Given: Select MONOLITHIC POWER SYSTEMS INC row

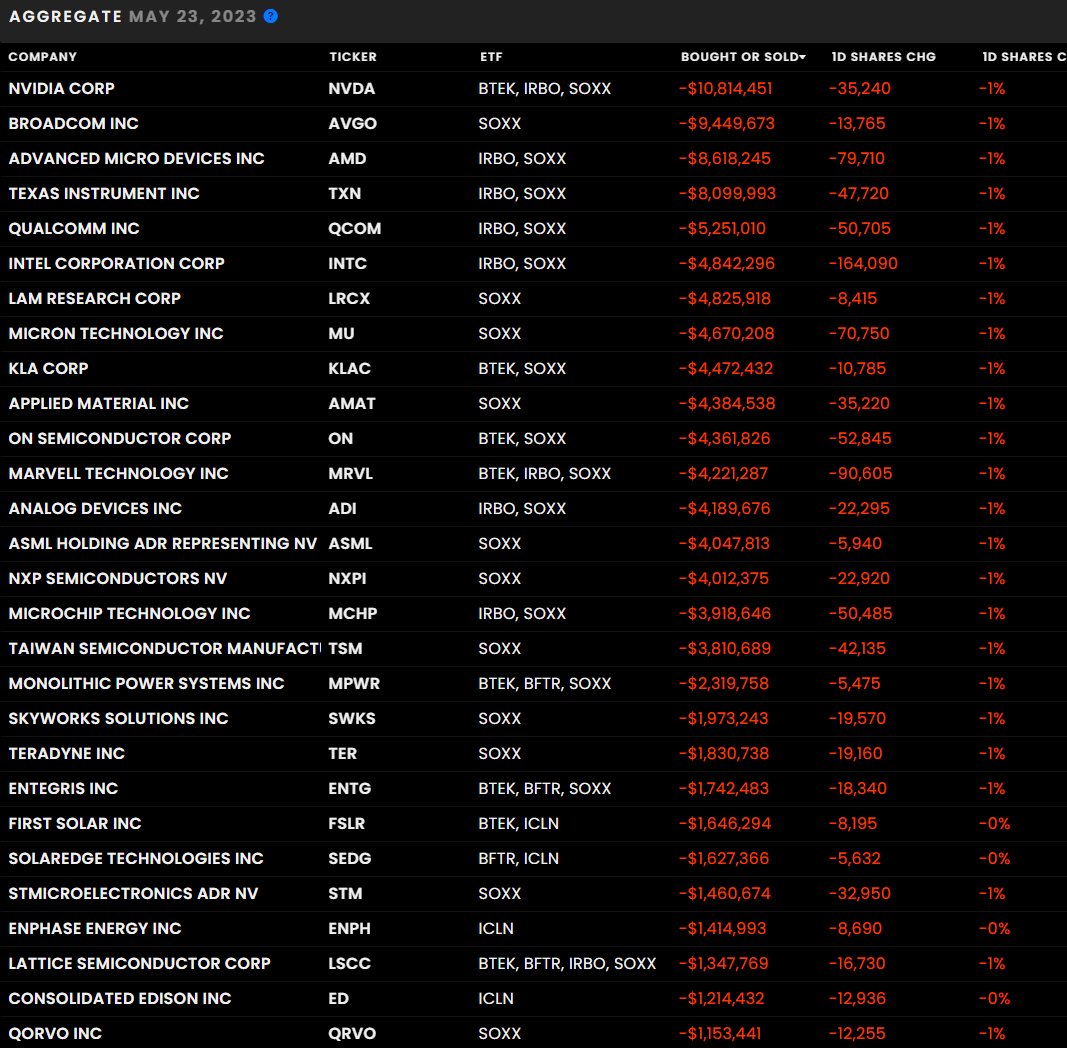Looking at the screenshot, I should 146,683.
